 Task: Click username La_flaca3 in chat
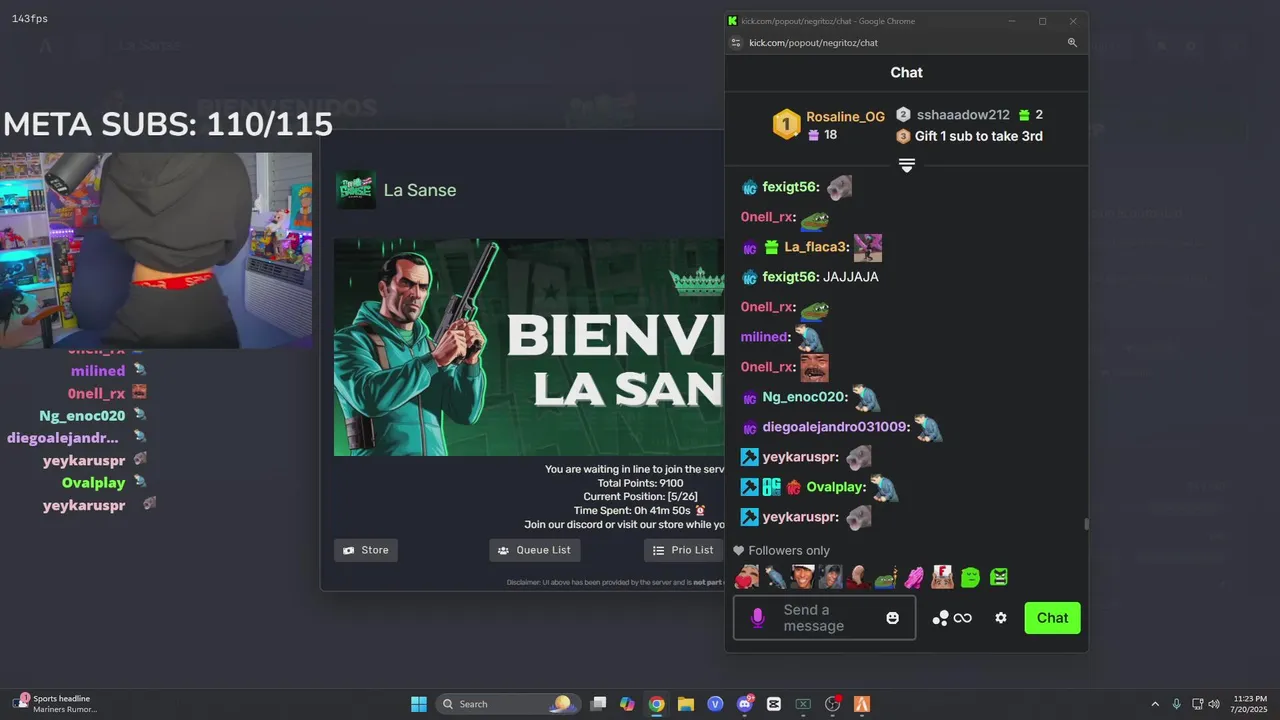tap(815, 247)
